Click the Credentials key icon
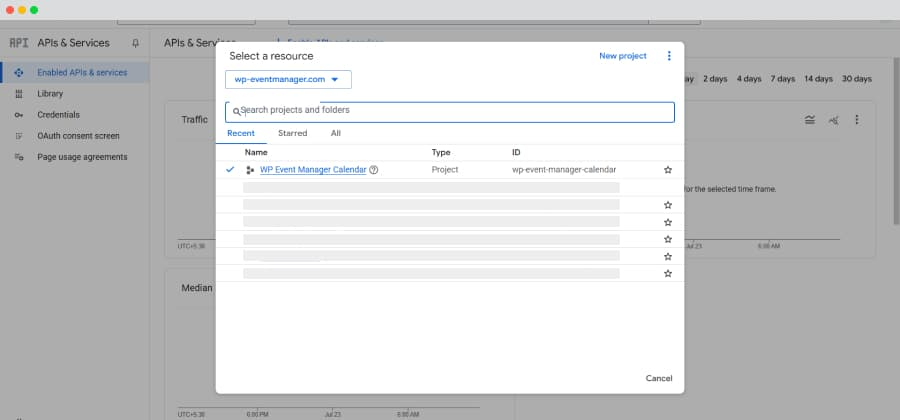This screenshot has height=420, width=900. [19, 115]
